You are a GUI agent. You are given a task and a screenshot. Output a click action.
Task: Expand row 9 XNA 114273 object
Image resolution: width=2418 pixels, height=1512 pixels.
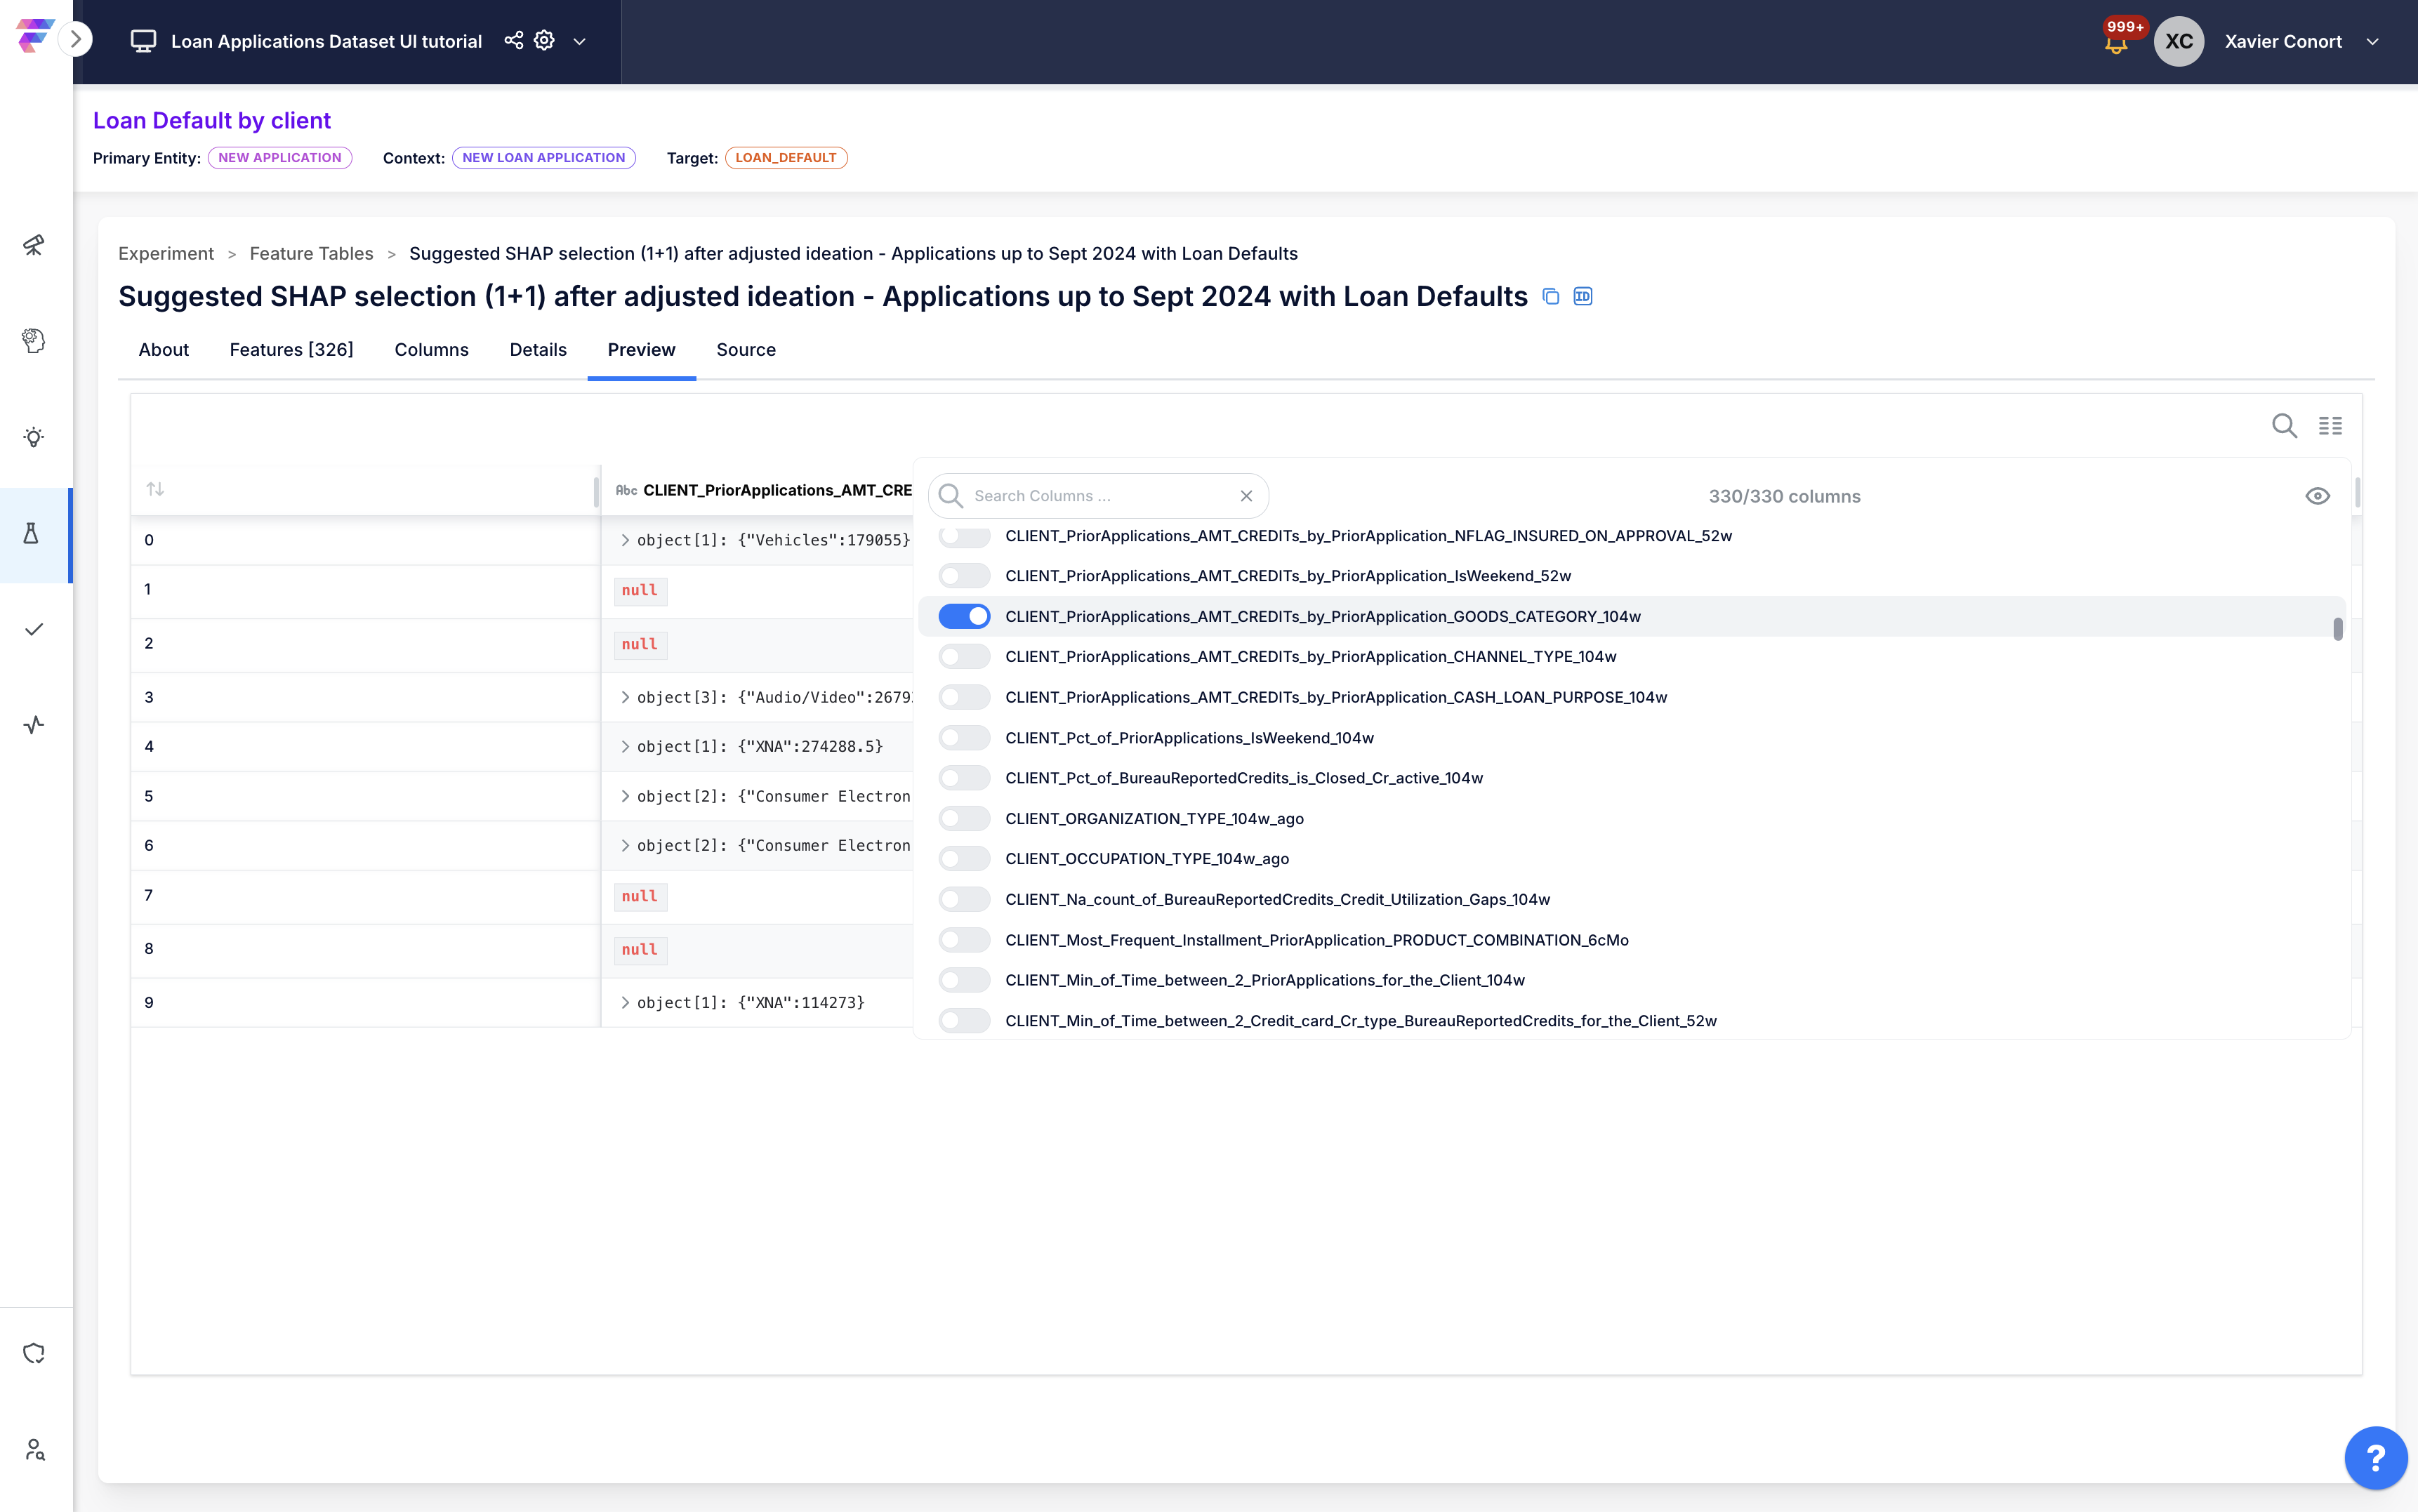pos(625,1003)
